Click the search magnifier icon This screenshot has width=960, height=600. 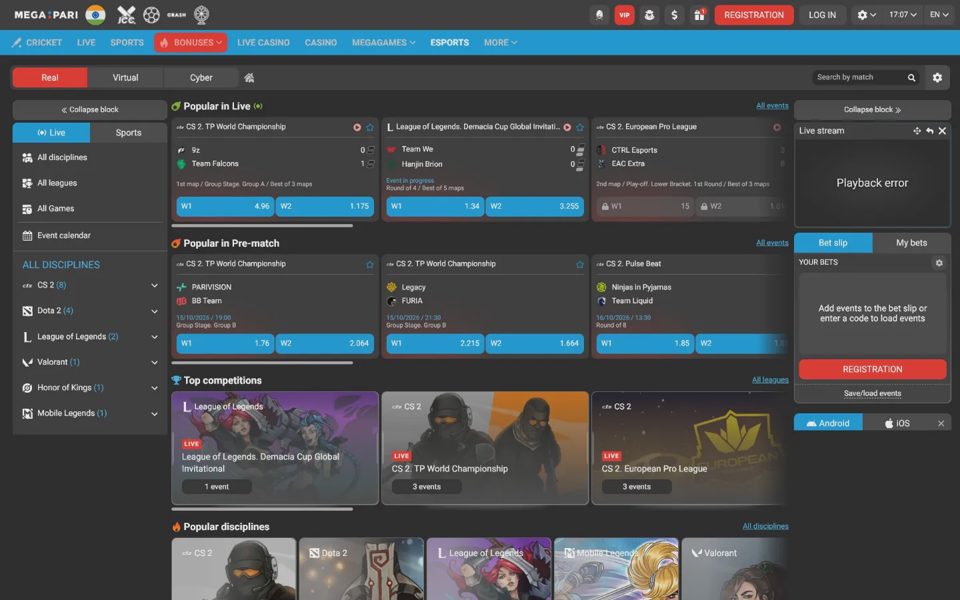pyautogui.click(x=911, y=78)
